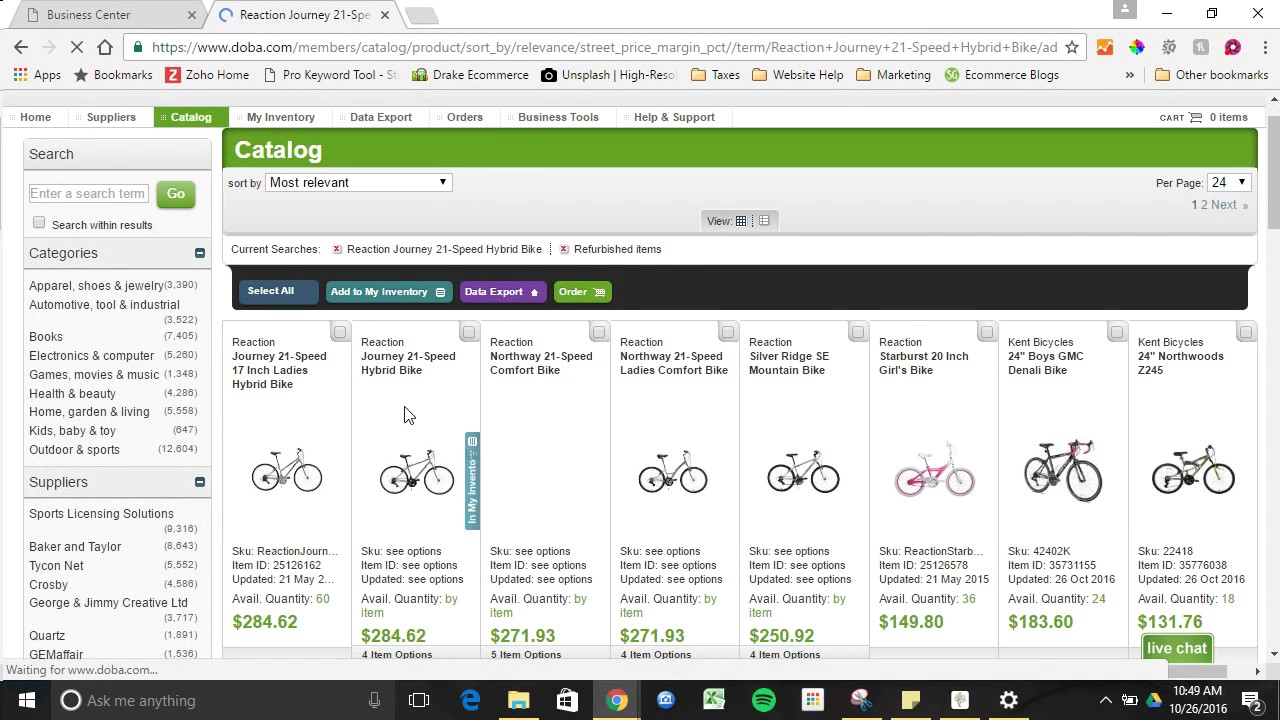Expand 5 Item Options for Northway Comfort Bike
This screenshot has height=720, width=1280.
[x=526, y=655]
